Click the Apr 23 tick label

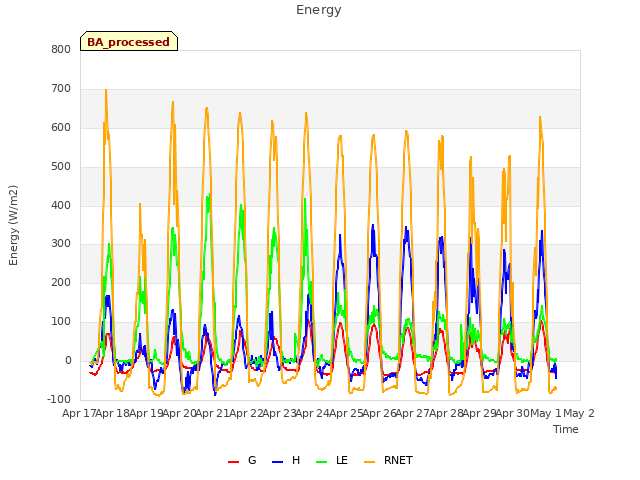coord(279,413)
